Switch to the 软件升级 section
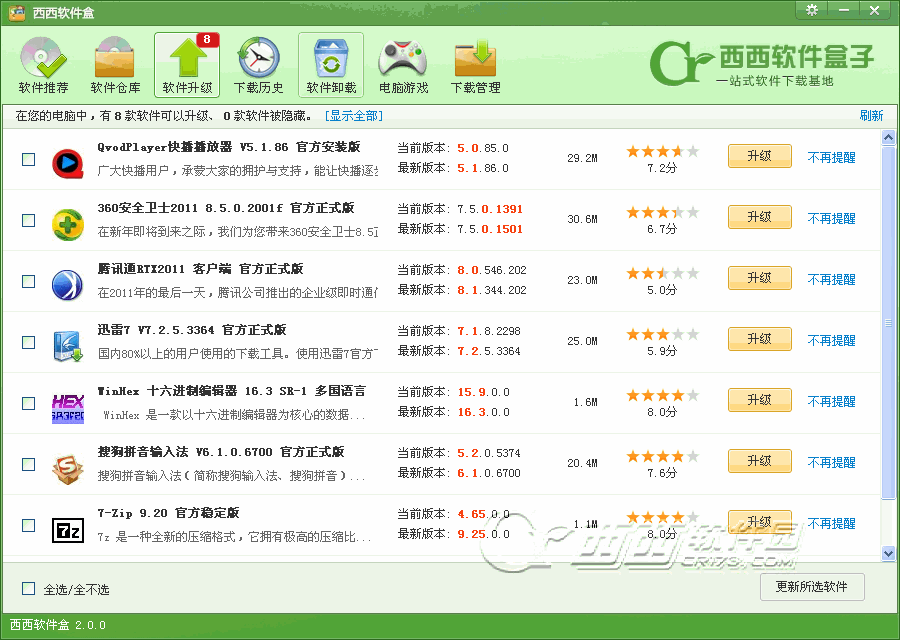Image resolution: width=900 pixels, height=640 pixels. 187,65
